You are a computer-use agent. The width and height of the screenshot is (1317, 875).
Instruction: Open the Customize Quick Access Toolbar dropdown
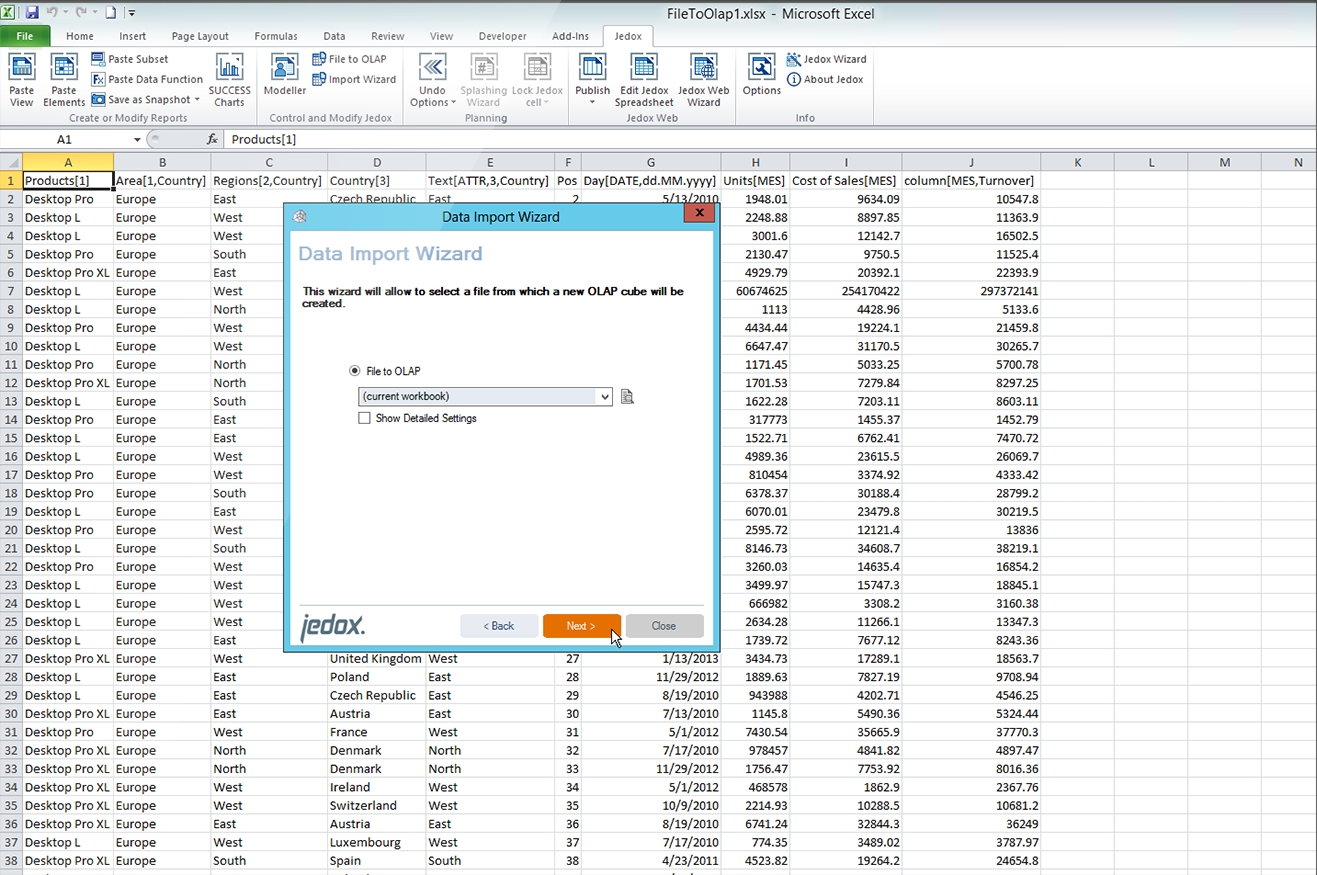coord(132,13)
